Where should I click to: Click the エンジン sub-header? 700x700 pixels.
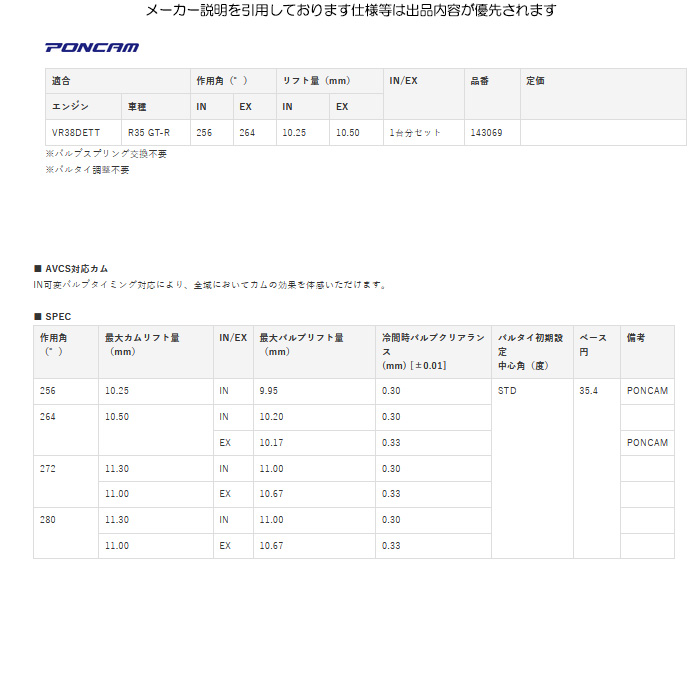(x=83, y=106)
